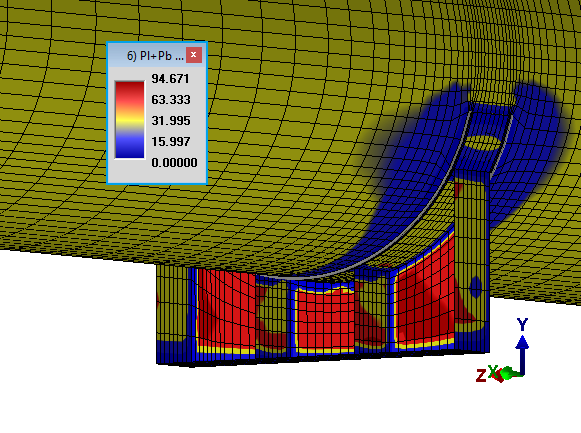The width and height of the screenshot is (581, 433).
Task: Click the dark red Z axis label
Action: [481, 375]
